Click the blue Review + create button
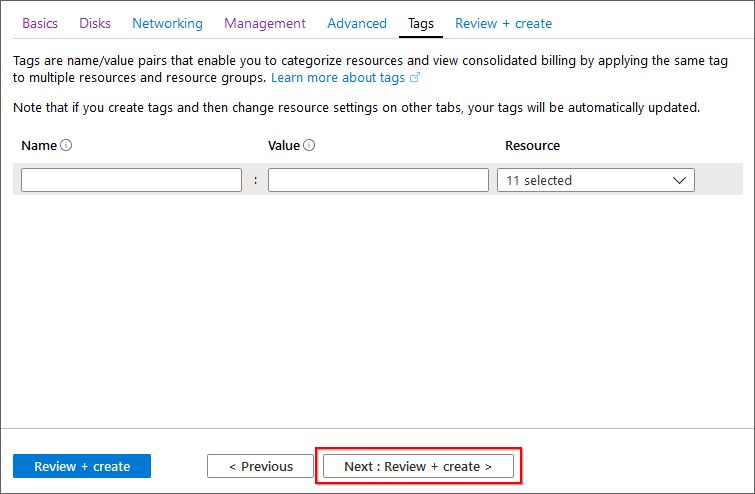The height and width of the screenshot is (494, 755). point(82,466)
